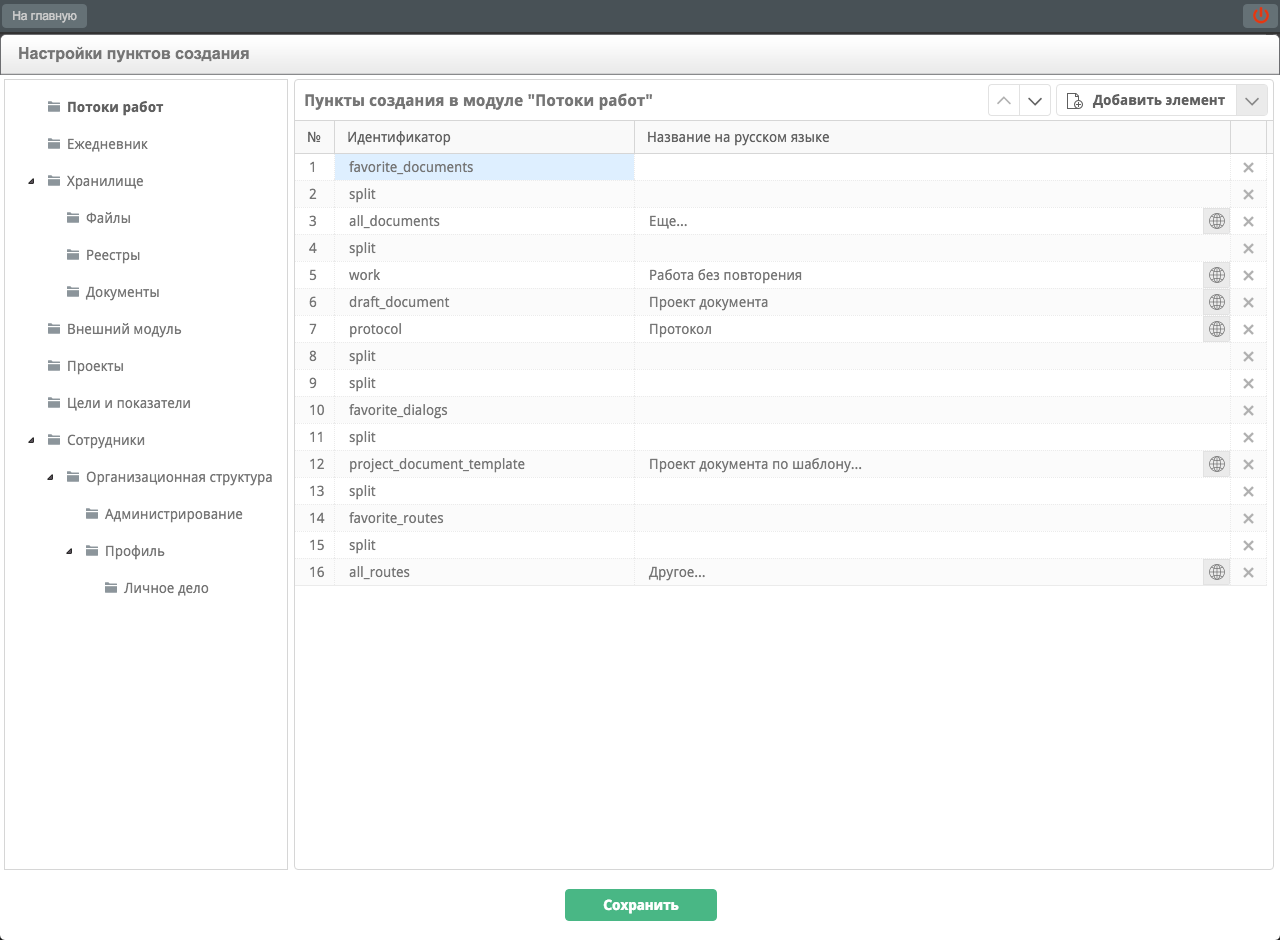Click the Другое... name cell
1280x940 pixels.
[918, 572]
